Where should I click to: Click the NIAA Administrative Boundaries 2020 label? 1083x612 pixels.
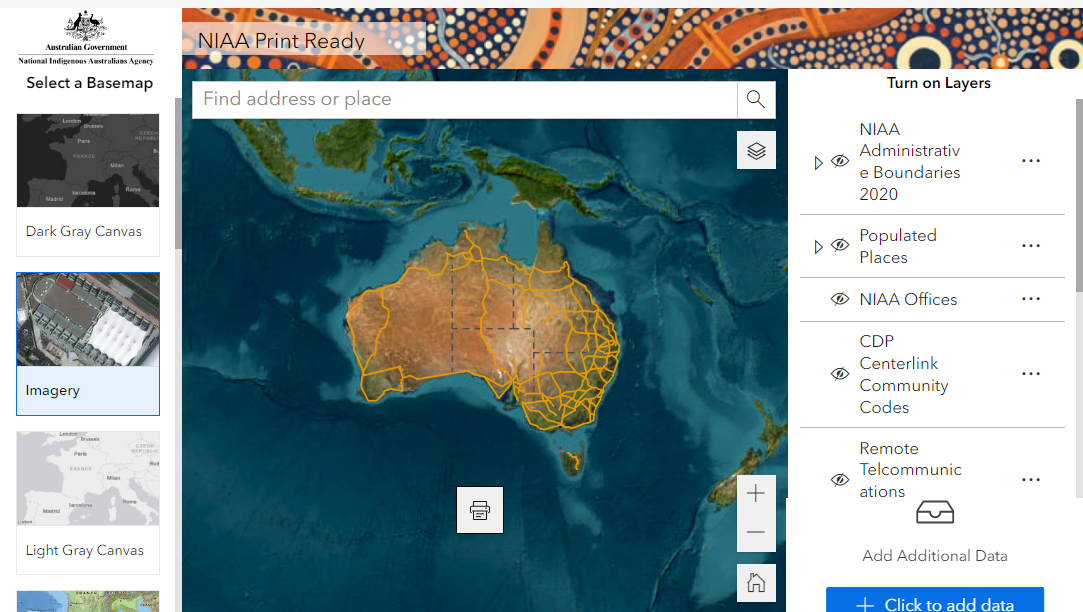point(910,162)
